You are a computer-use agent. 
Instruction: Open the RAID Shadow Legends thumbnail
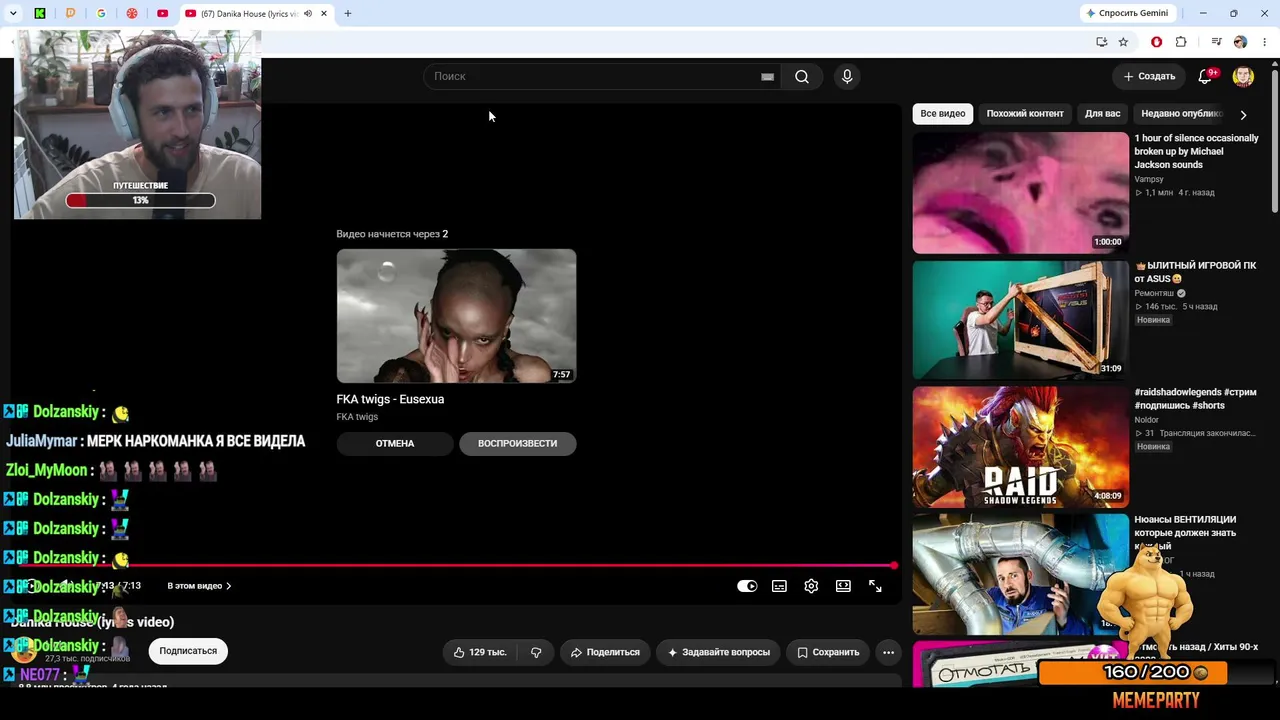tap(1020, 447)
